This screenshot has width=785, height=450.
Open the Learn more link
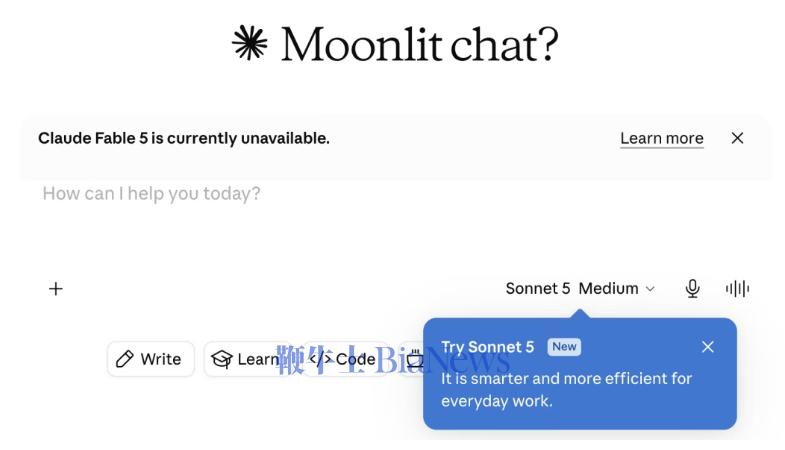[662, 138]
